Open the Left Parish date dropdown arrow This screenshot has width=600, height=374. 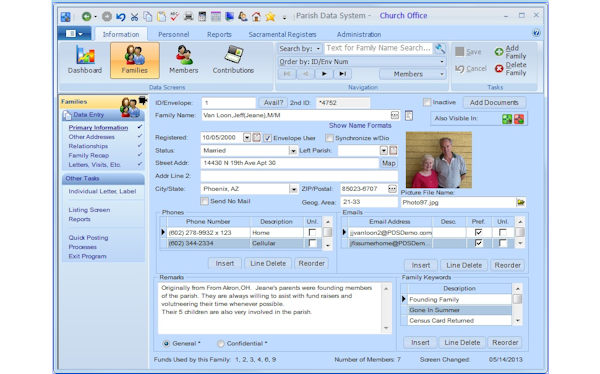coord(383,150)
